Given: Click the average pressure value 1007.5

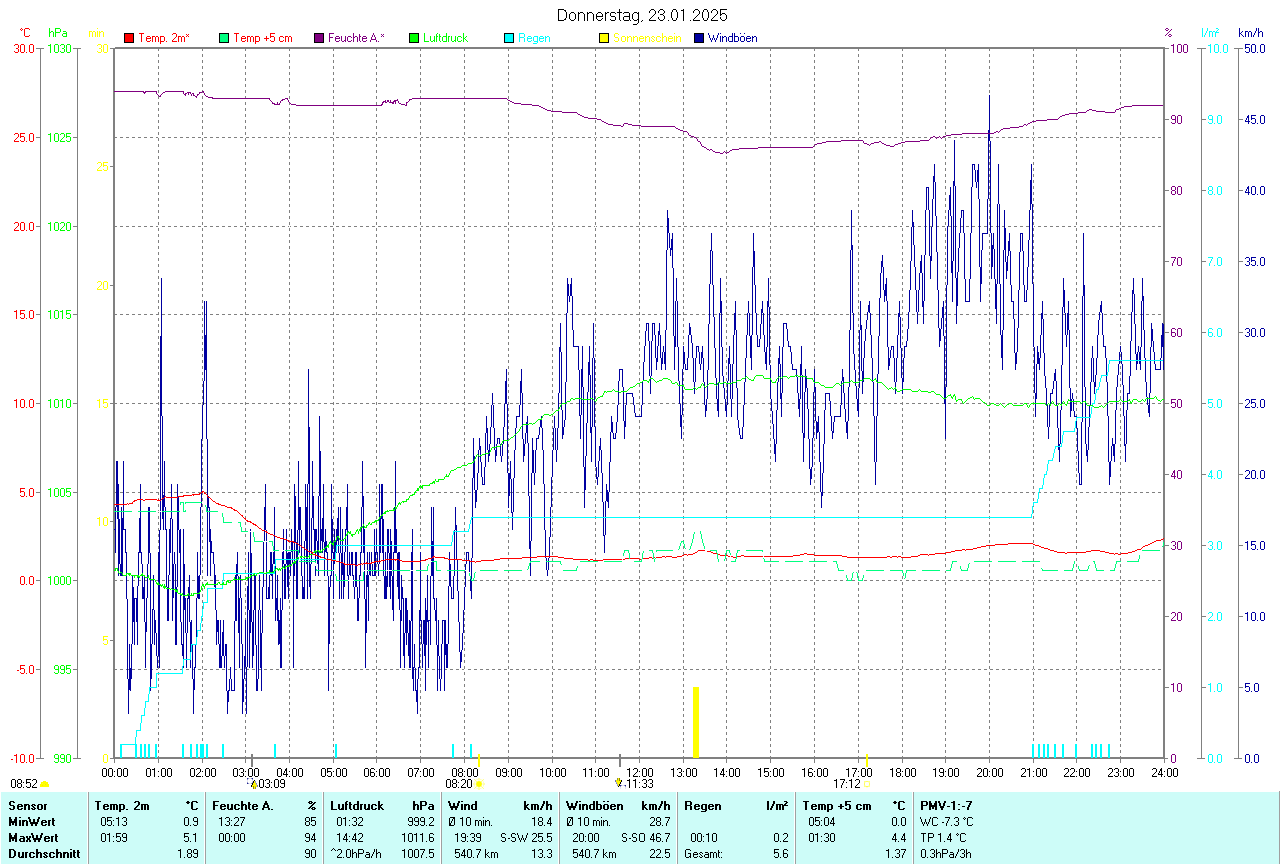Looking at the screenshot, I should click(417, 853).
